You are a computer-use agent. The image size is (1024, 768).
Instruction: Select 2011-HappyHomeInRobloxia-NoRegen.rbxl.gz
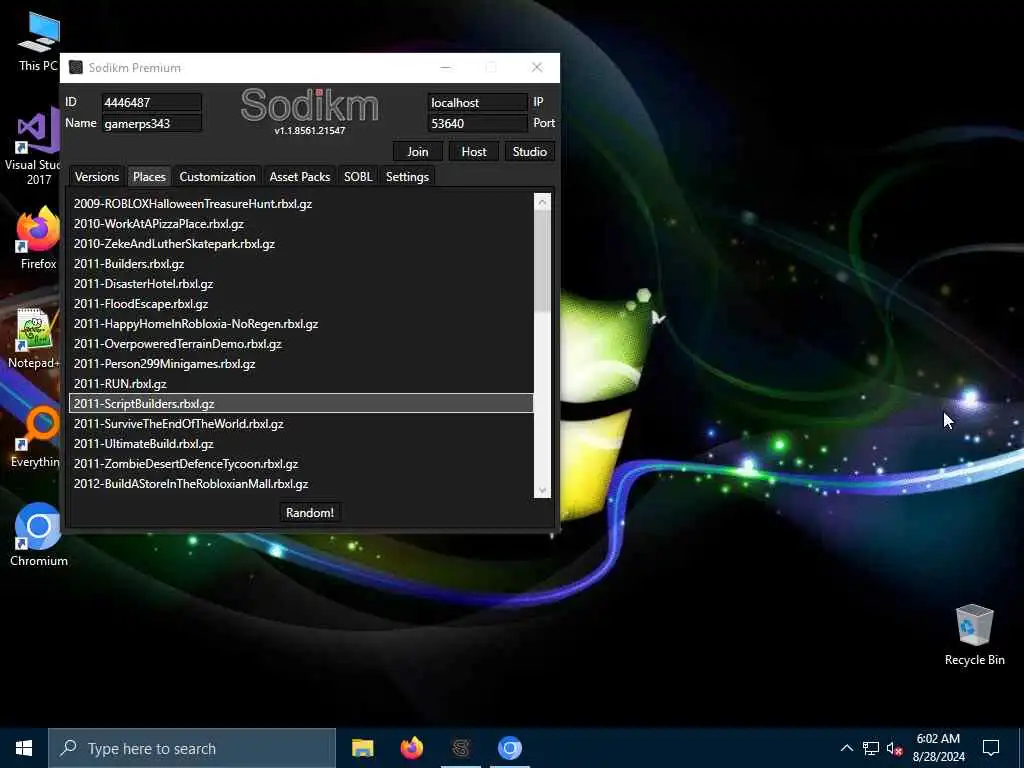tap(301, 324)
